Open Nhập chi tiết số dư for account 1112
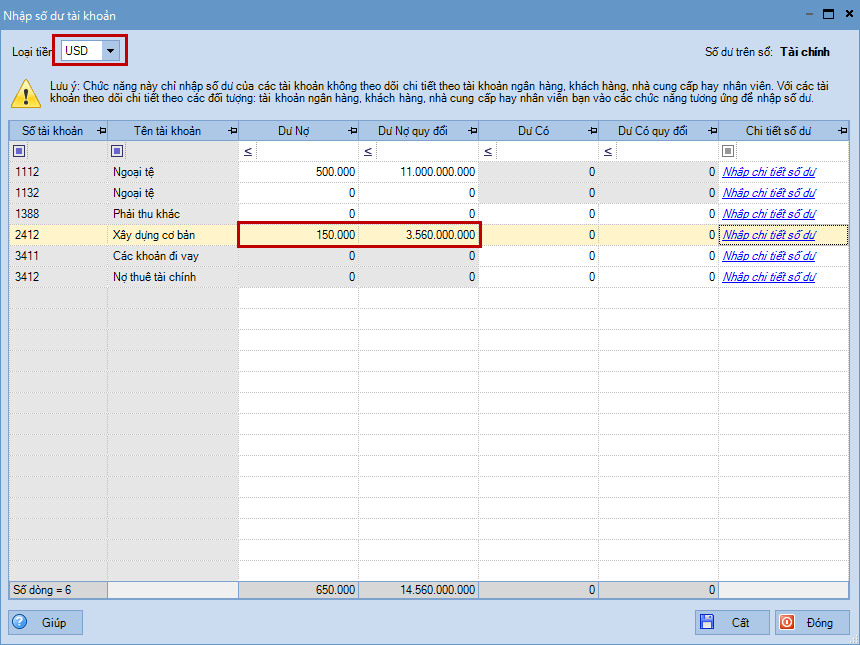 click(768, 172)
